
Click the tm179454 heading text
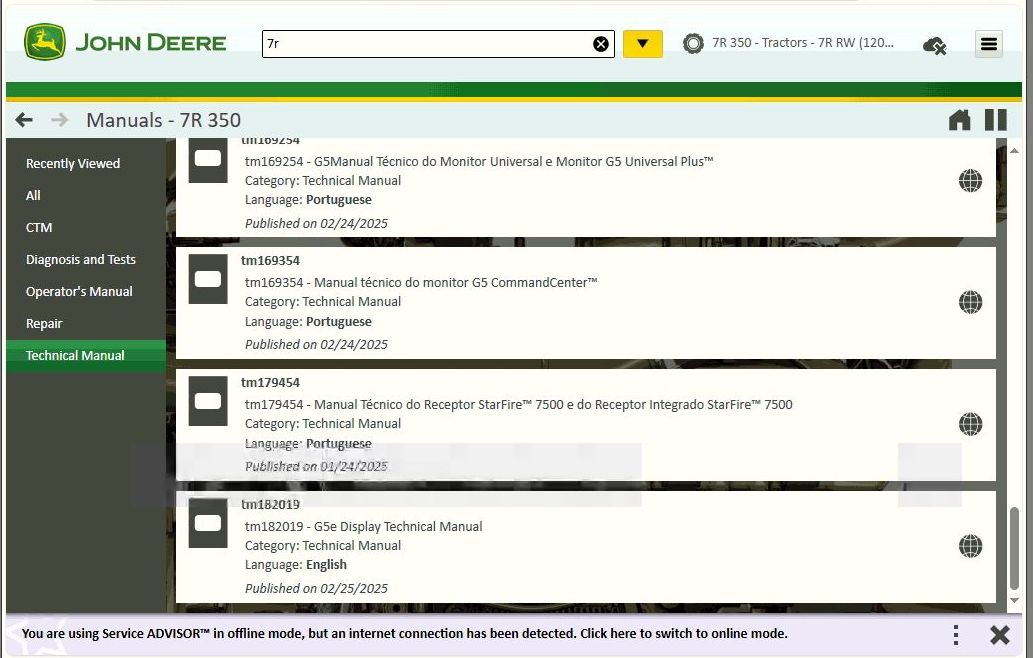pos(270,383)
